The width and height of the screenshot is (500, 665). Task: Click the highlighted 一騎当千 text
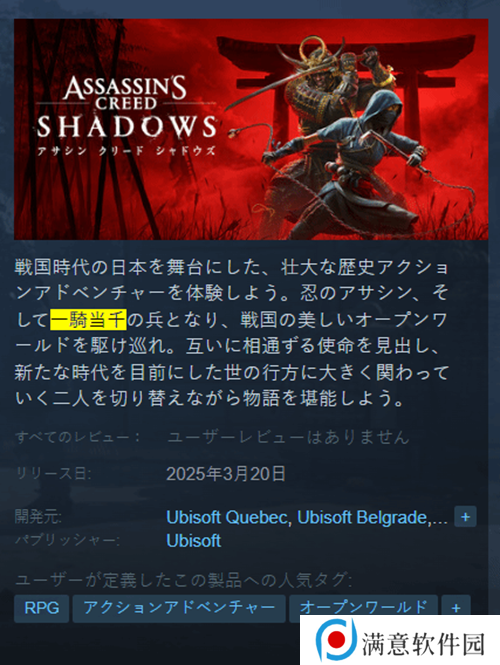coord(88,320)
